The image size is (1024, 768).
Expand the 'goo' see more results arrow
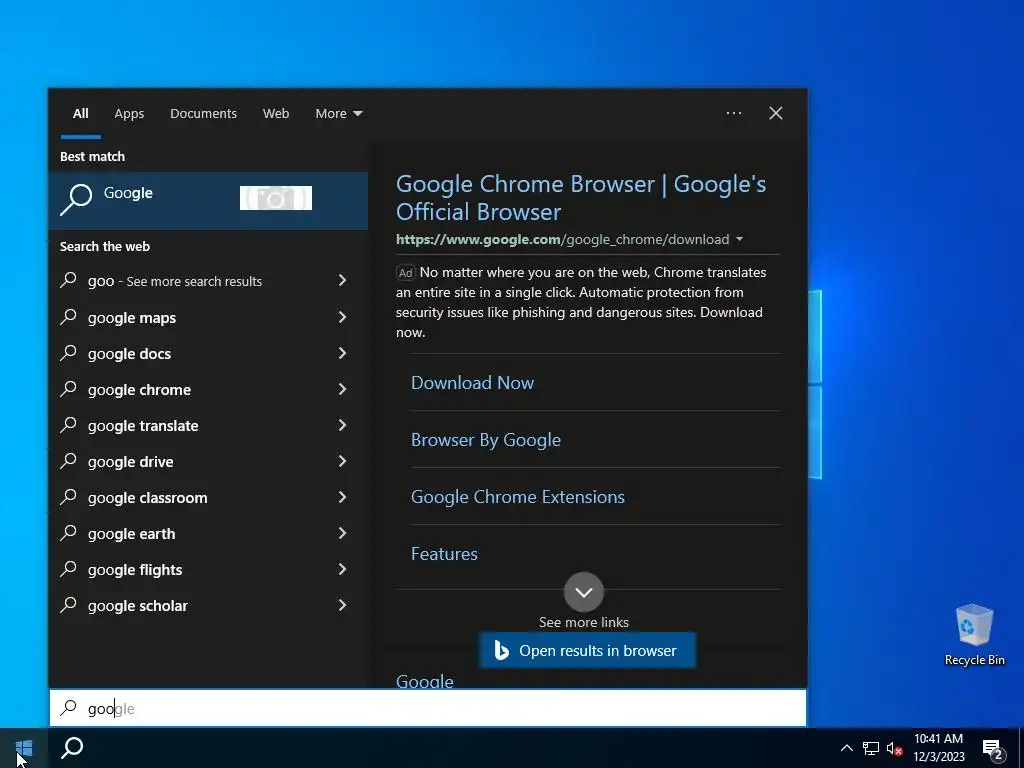pos(342,280)
